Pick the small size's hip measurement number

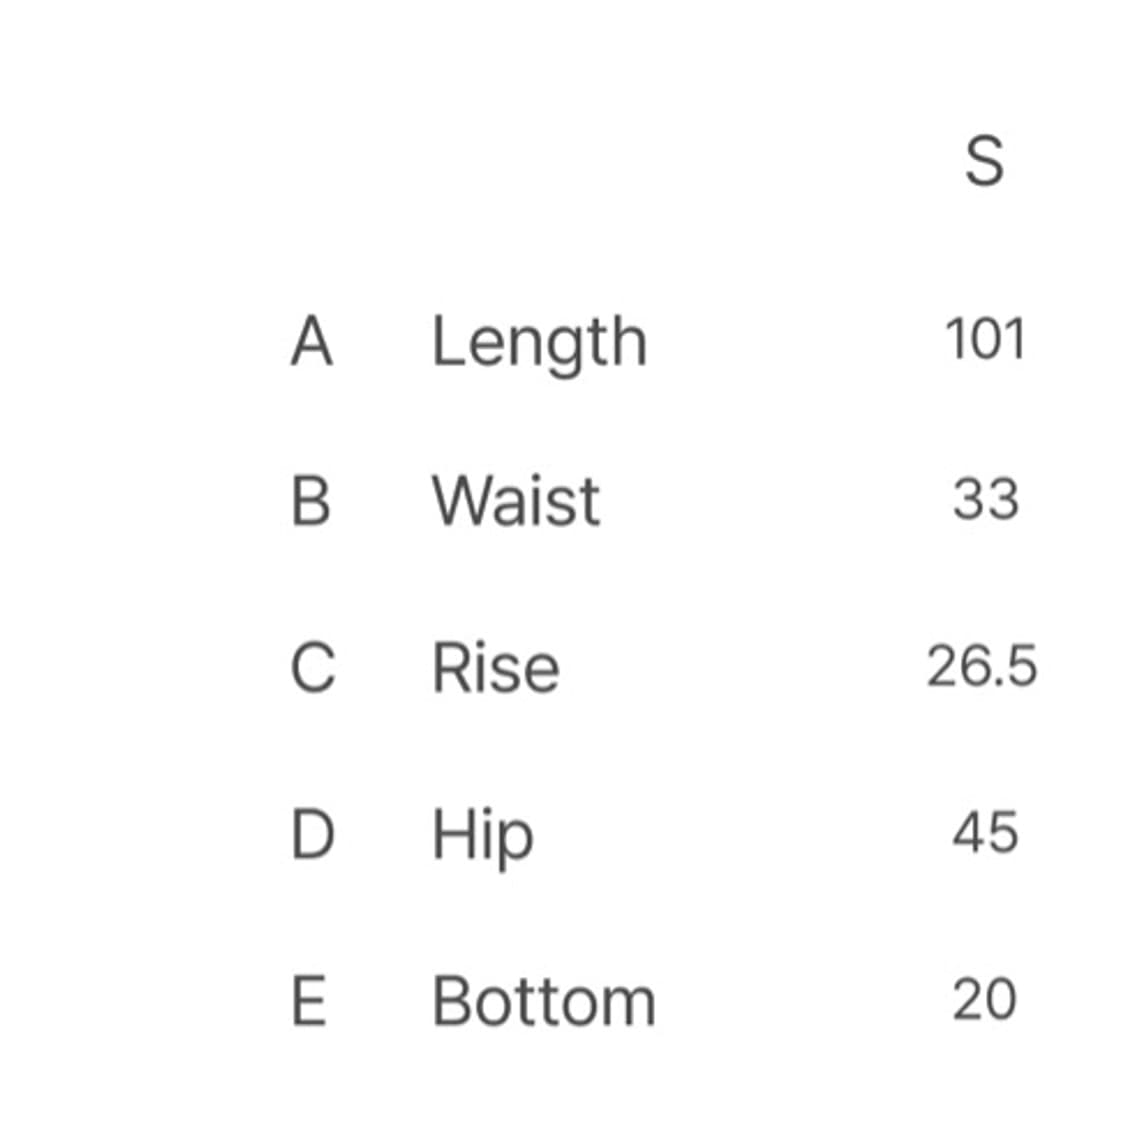tap(985, 833)
